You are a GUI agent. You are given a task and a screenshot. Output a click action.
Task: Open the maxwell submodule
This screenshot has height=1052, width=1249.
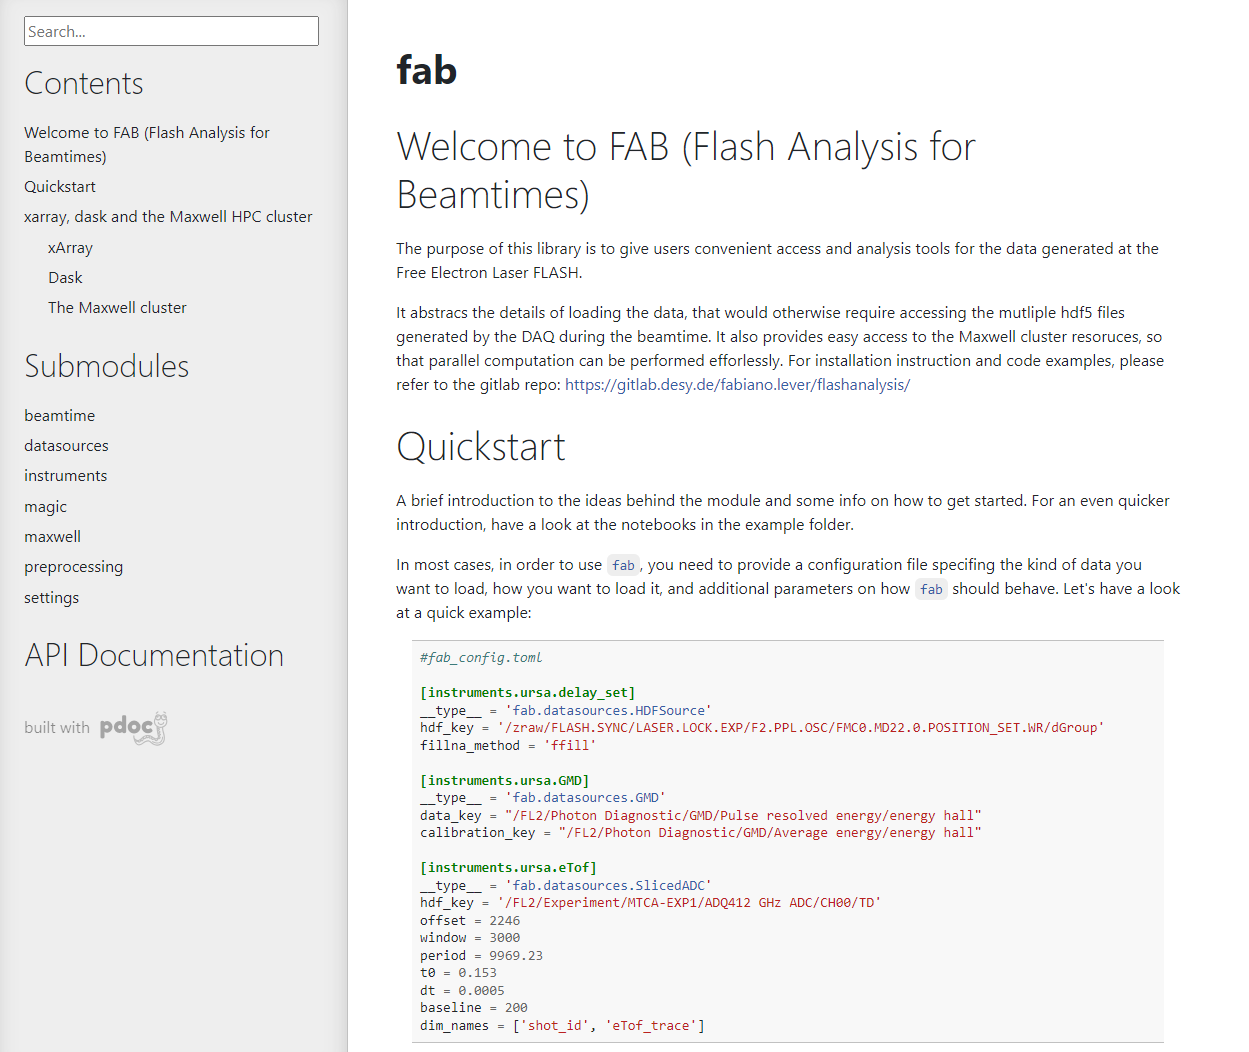[53, 537]
